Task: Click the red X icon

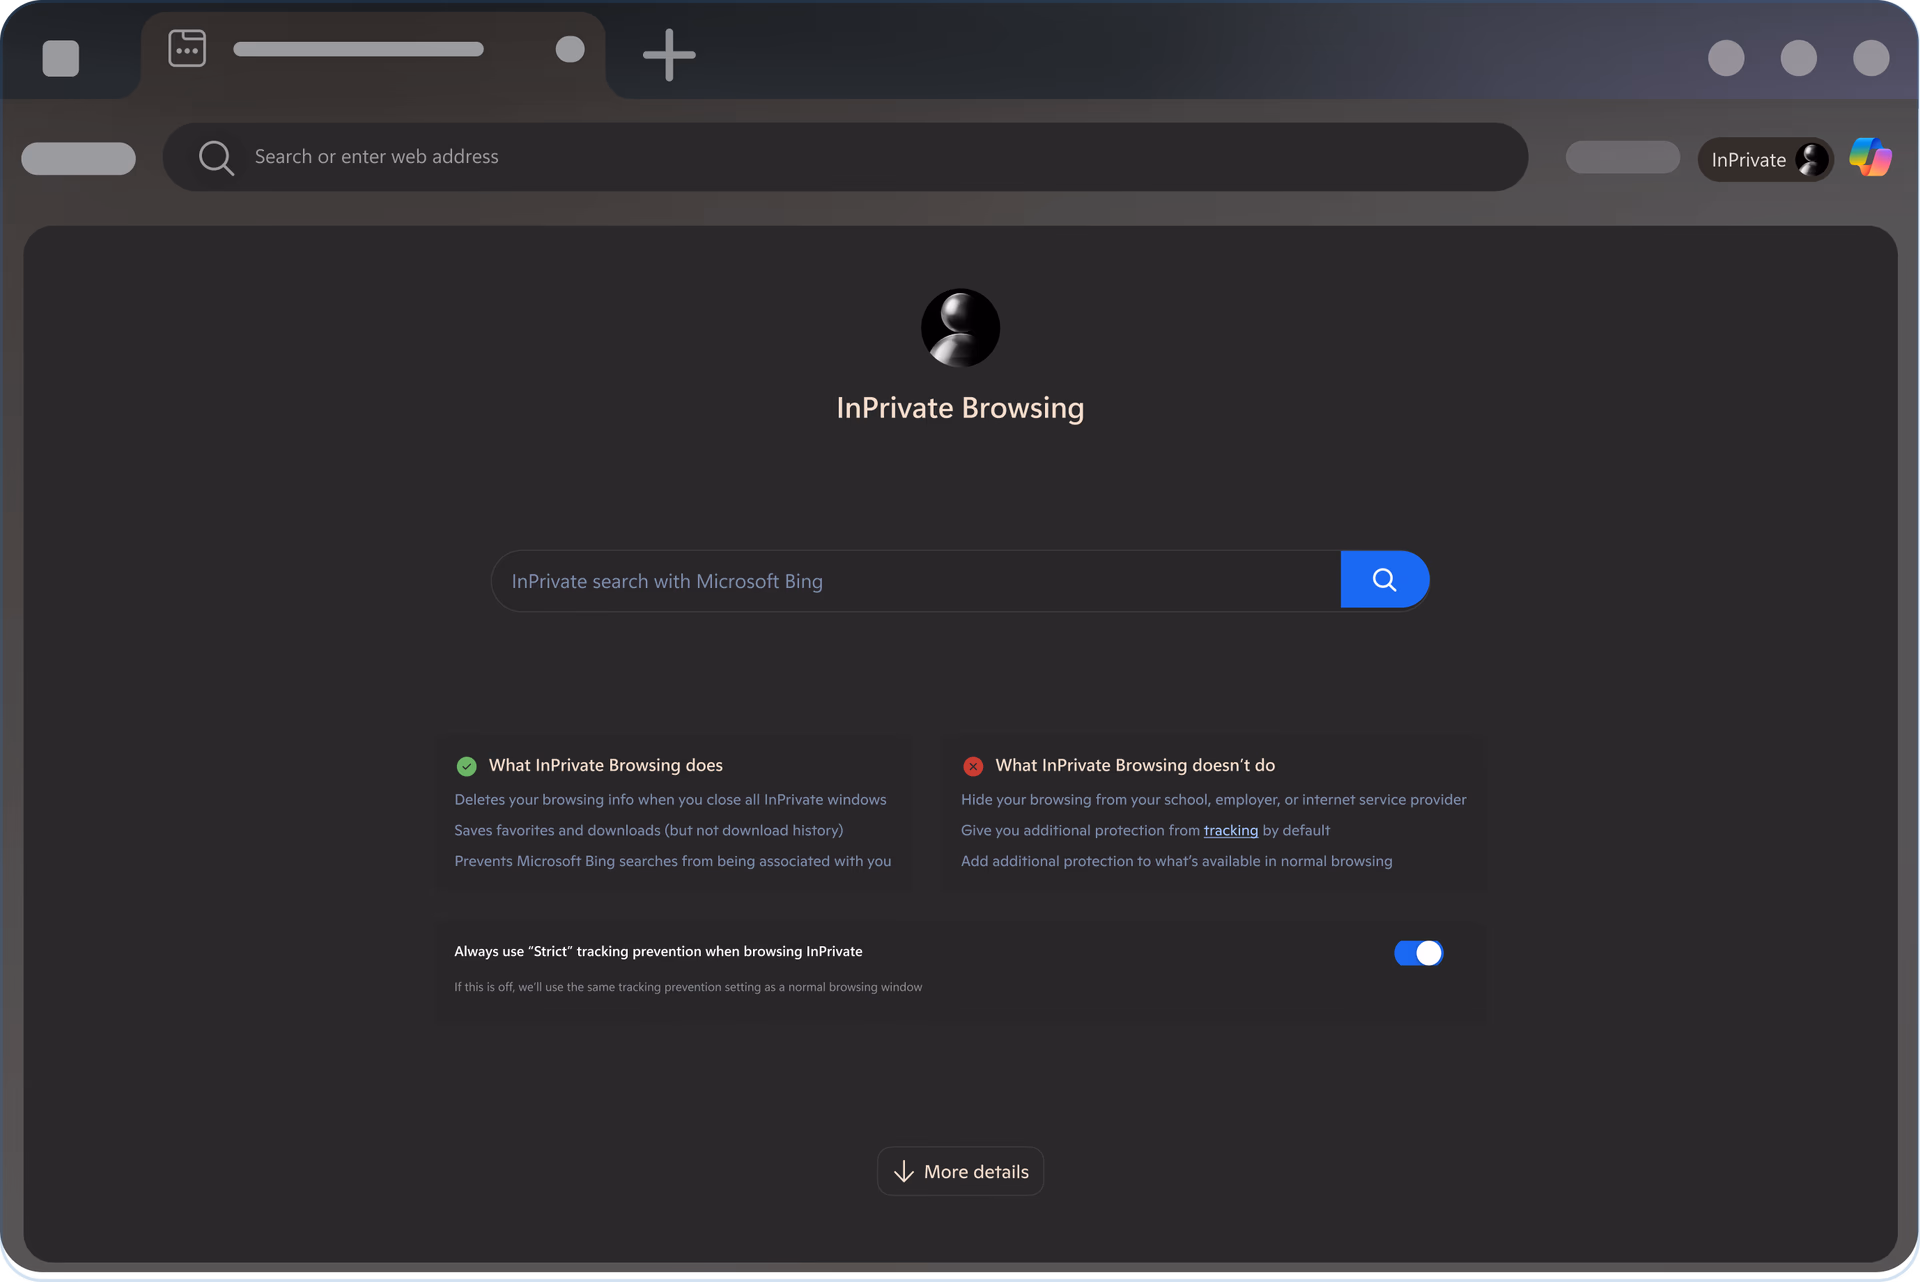Action: [972, 766]
